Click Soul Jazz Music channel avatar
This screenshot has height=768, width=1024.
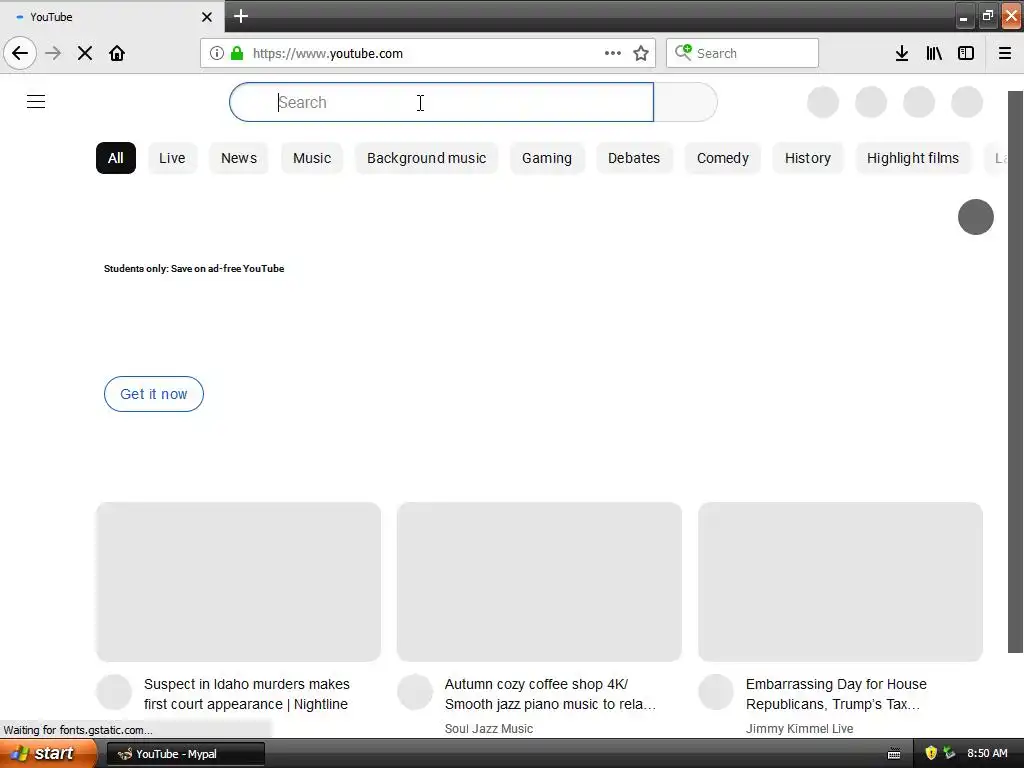pyautogui.click(x=415, y=692)
